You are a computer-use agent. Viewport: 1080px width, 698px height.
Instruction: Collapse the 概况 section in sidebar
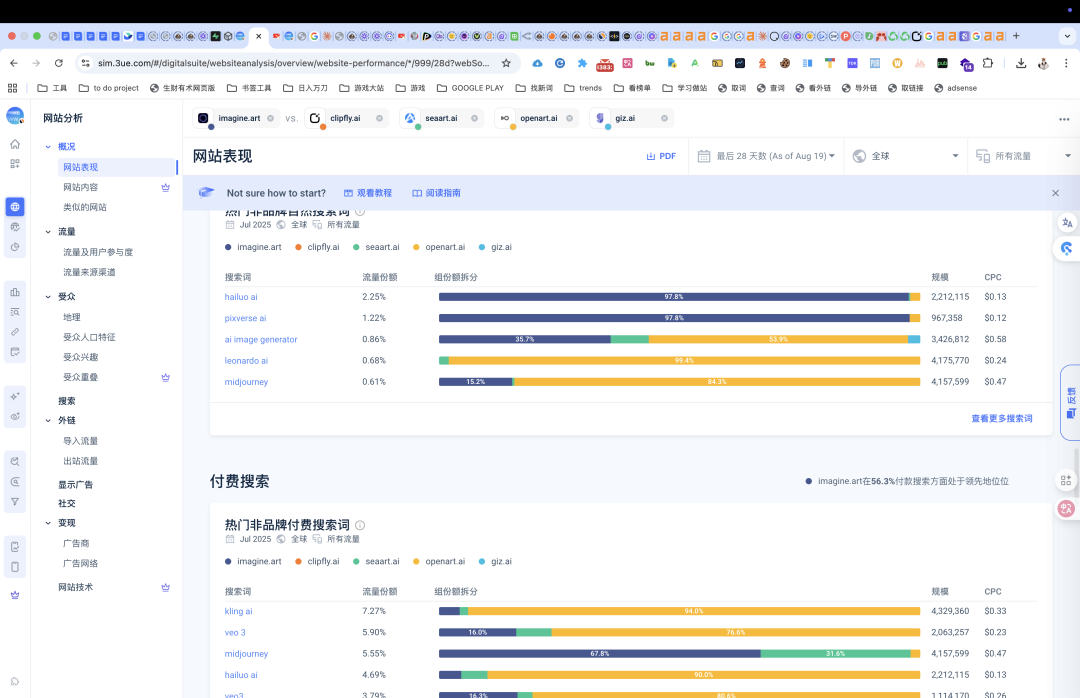tap(48, 147)
